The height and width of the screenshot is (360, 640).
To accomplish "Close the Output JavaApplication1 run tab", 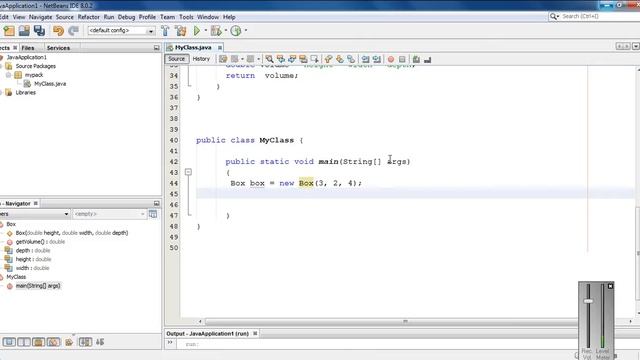I will click(255, 333).
